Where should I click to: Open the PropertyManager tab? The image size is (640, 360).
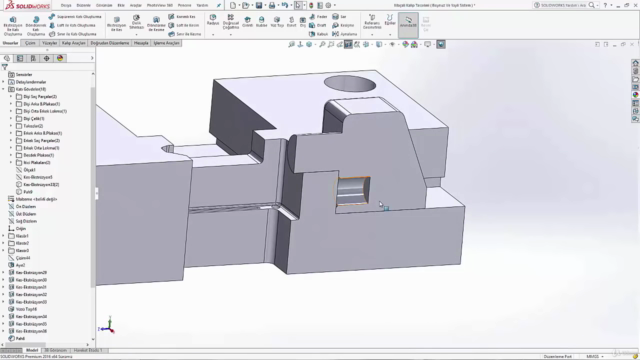point(20,58)
